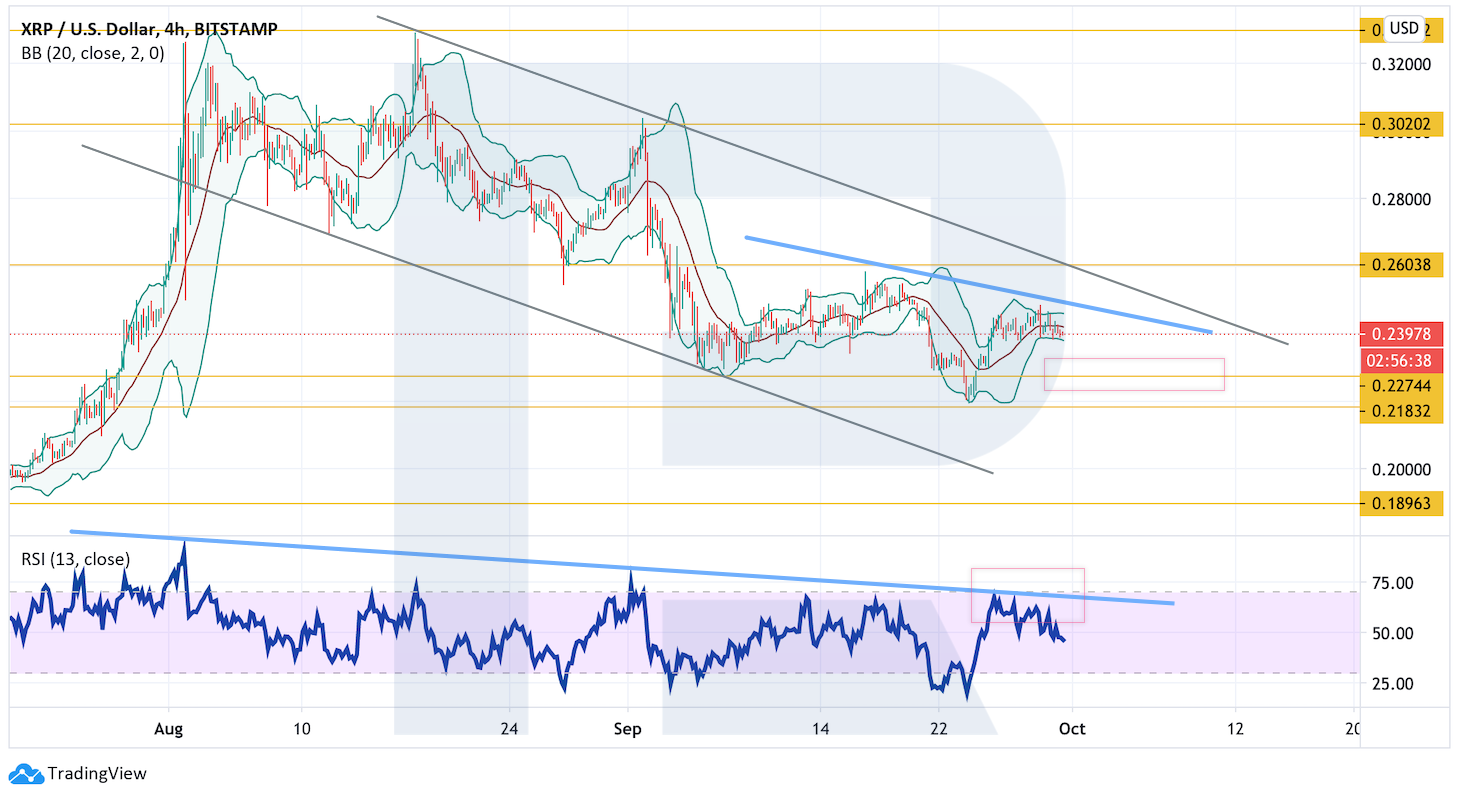This screenshot has width=1459, height=799.
Task: Click the Aug date on the time axis
Action: (x=169, y=729)
